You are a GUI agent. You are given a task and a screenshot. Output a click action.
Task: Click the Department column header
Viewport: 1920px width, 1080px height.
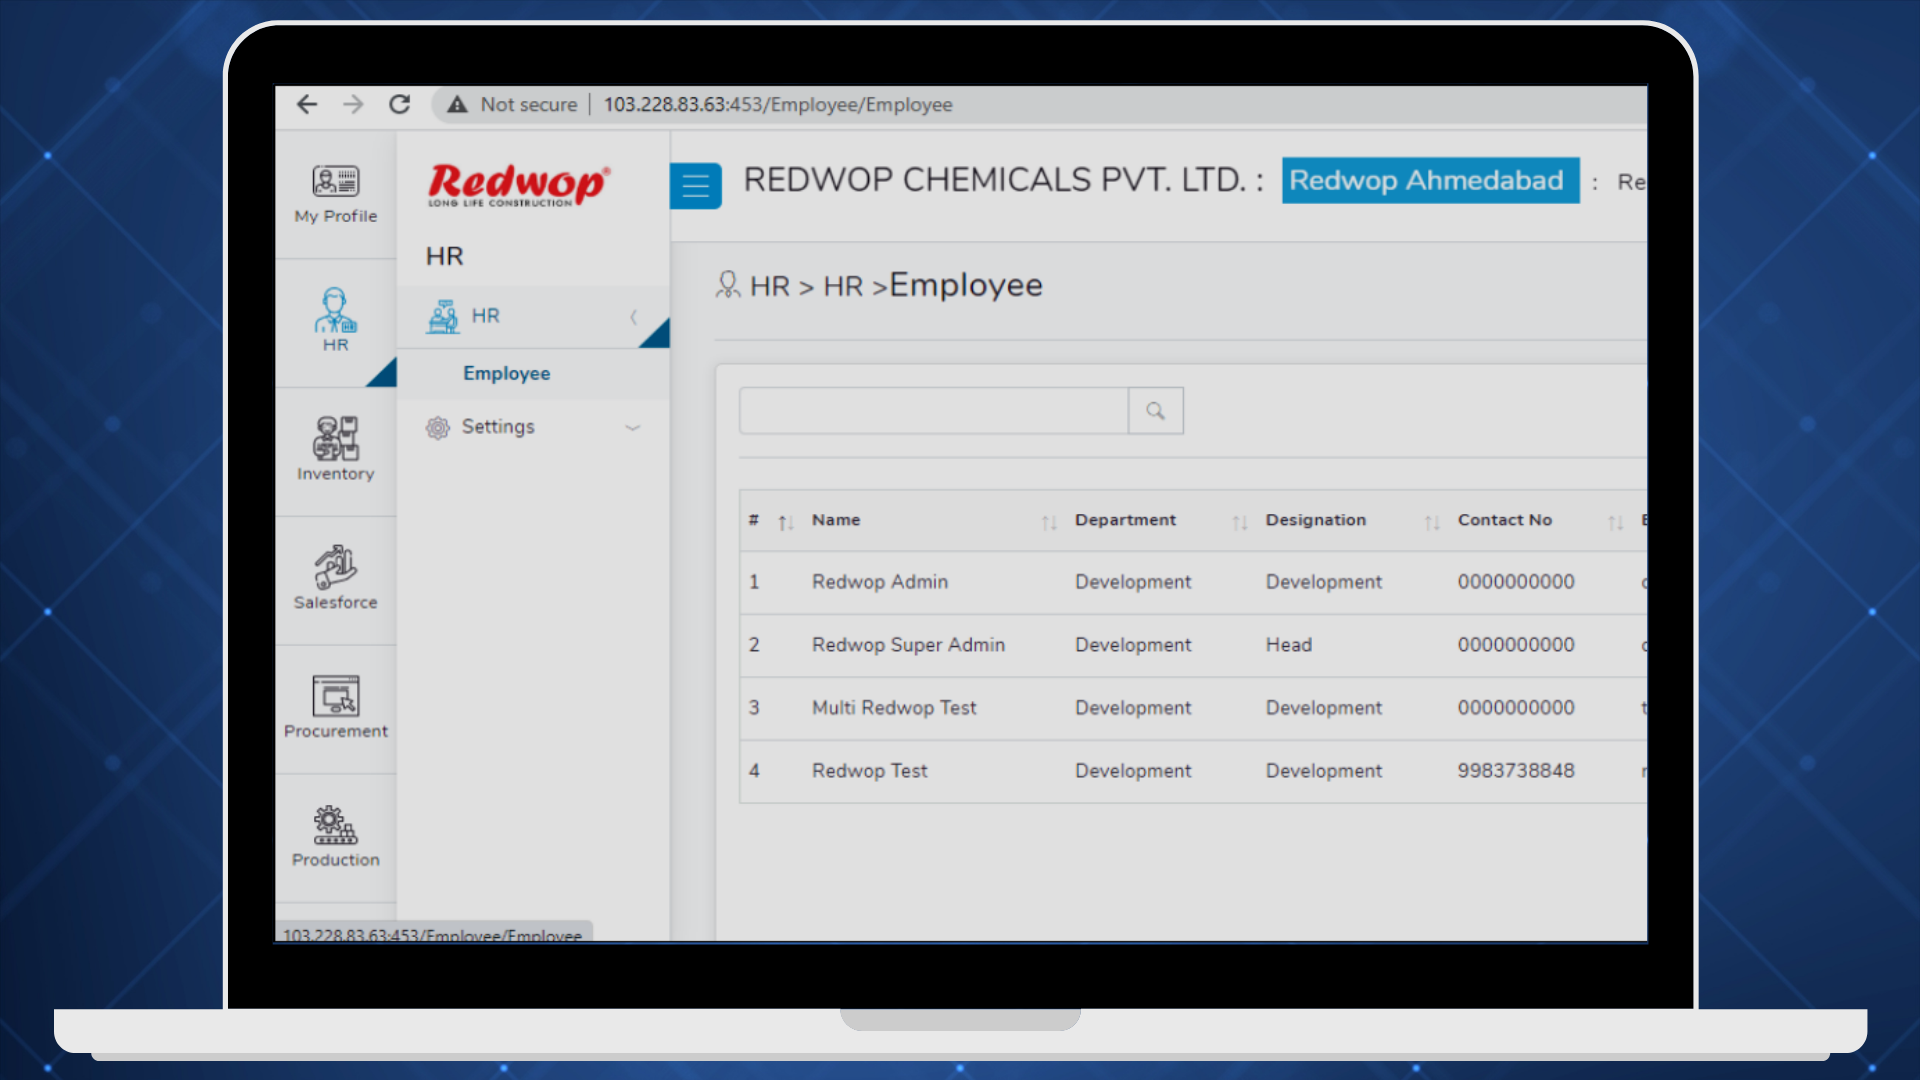pos(1125,520)
